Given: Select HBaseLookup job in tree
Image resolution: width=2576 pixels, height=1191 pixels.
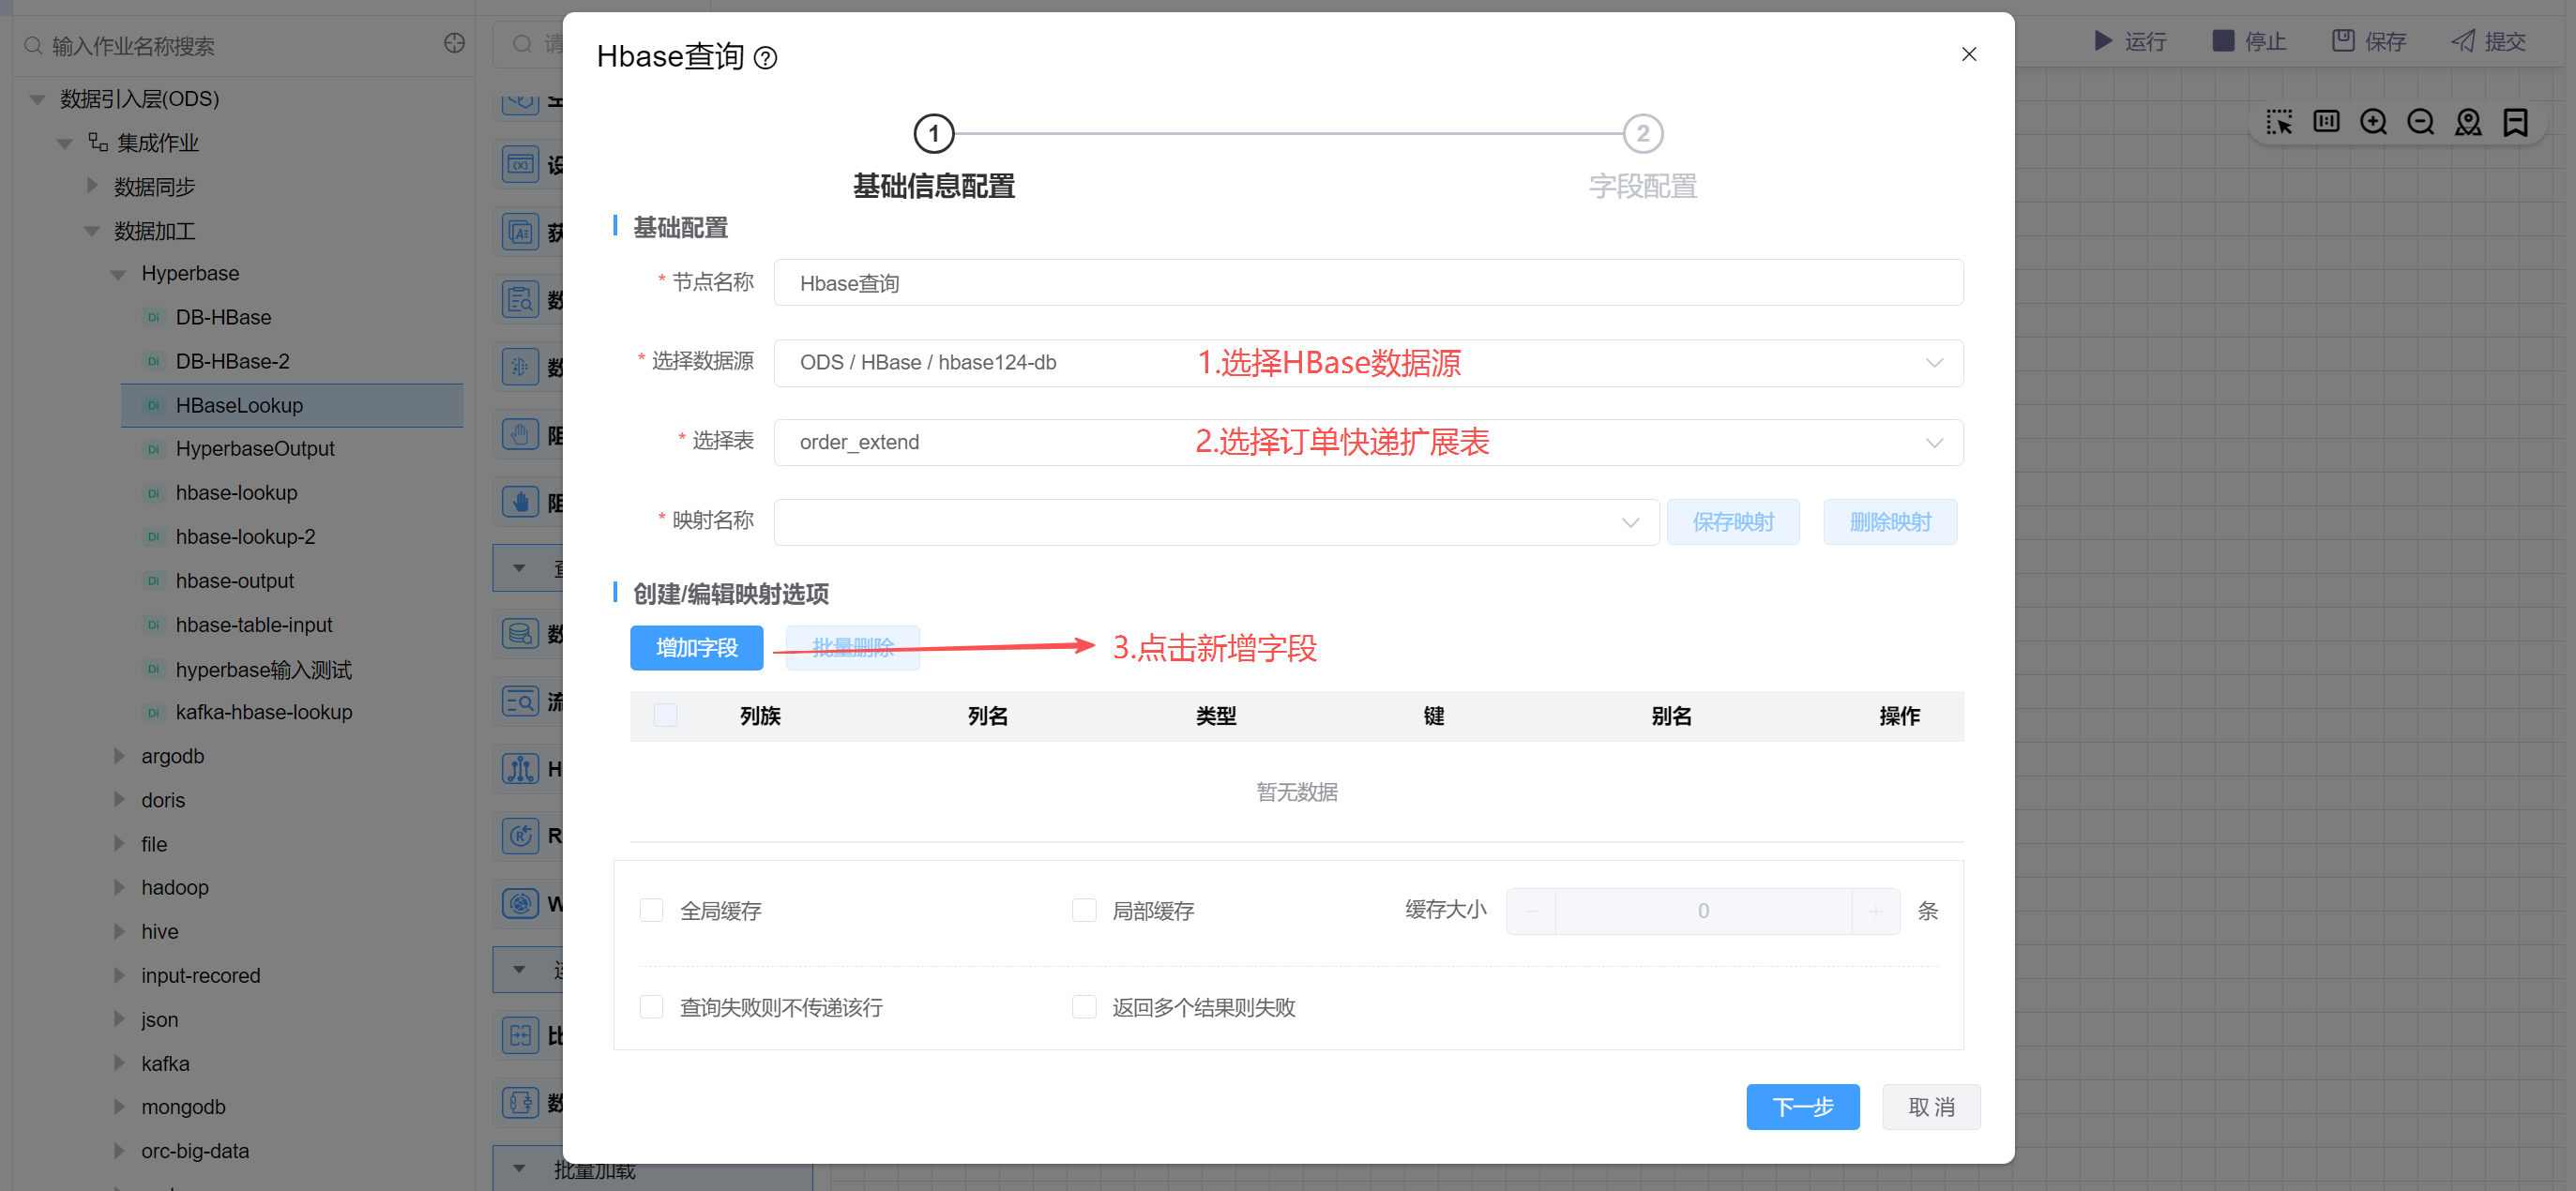Looking at the screenshot, I should pos(239,405).
